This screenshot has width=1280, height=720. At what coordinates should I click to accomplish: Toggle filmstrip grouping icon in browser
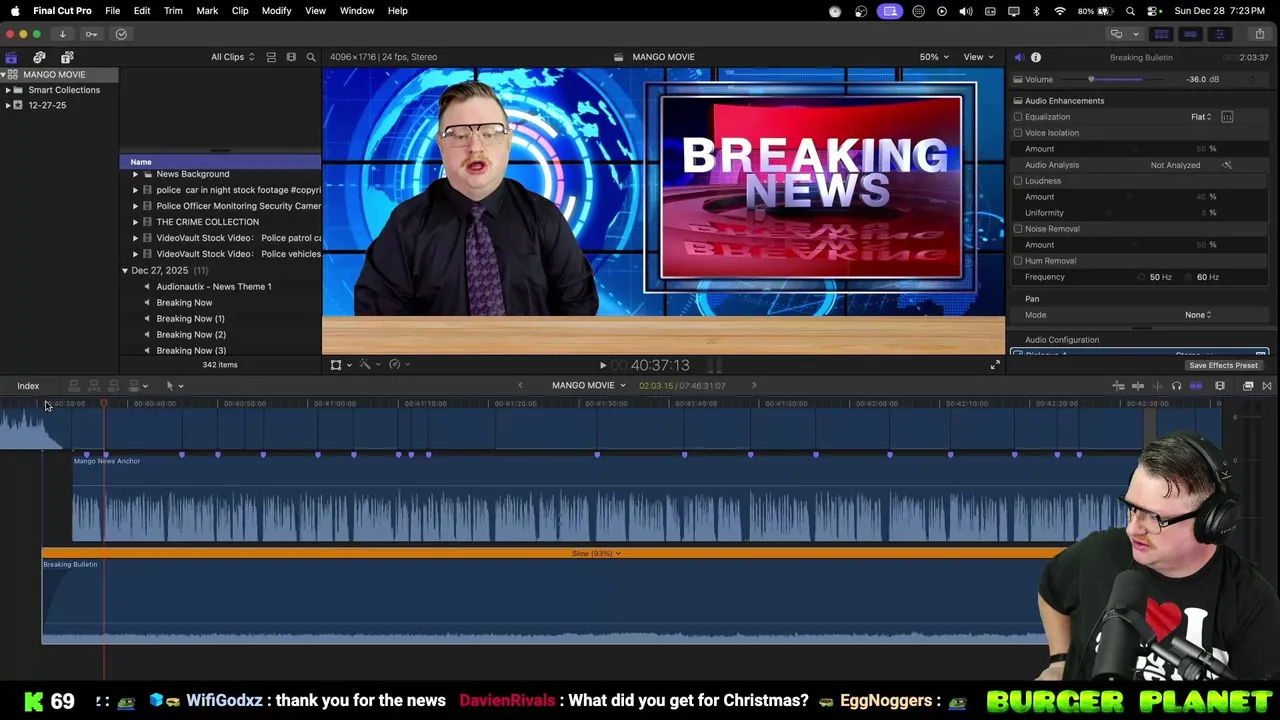[291, 57]
